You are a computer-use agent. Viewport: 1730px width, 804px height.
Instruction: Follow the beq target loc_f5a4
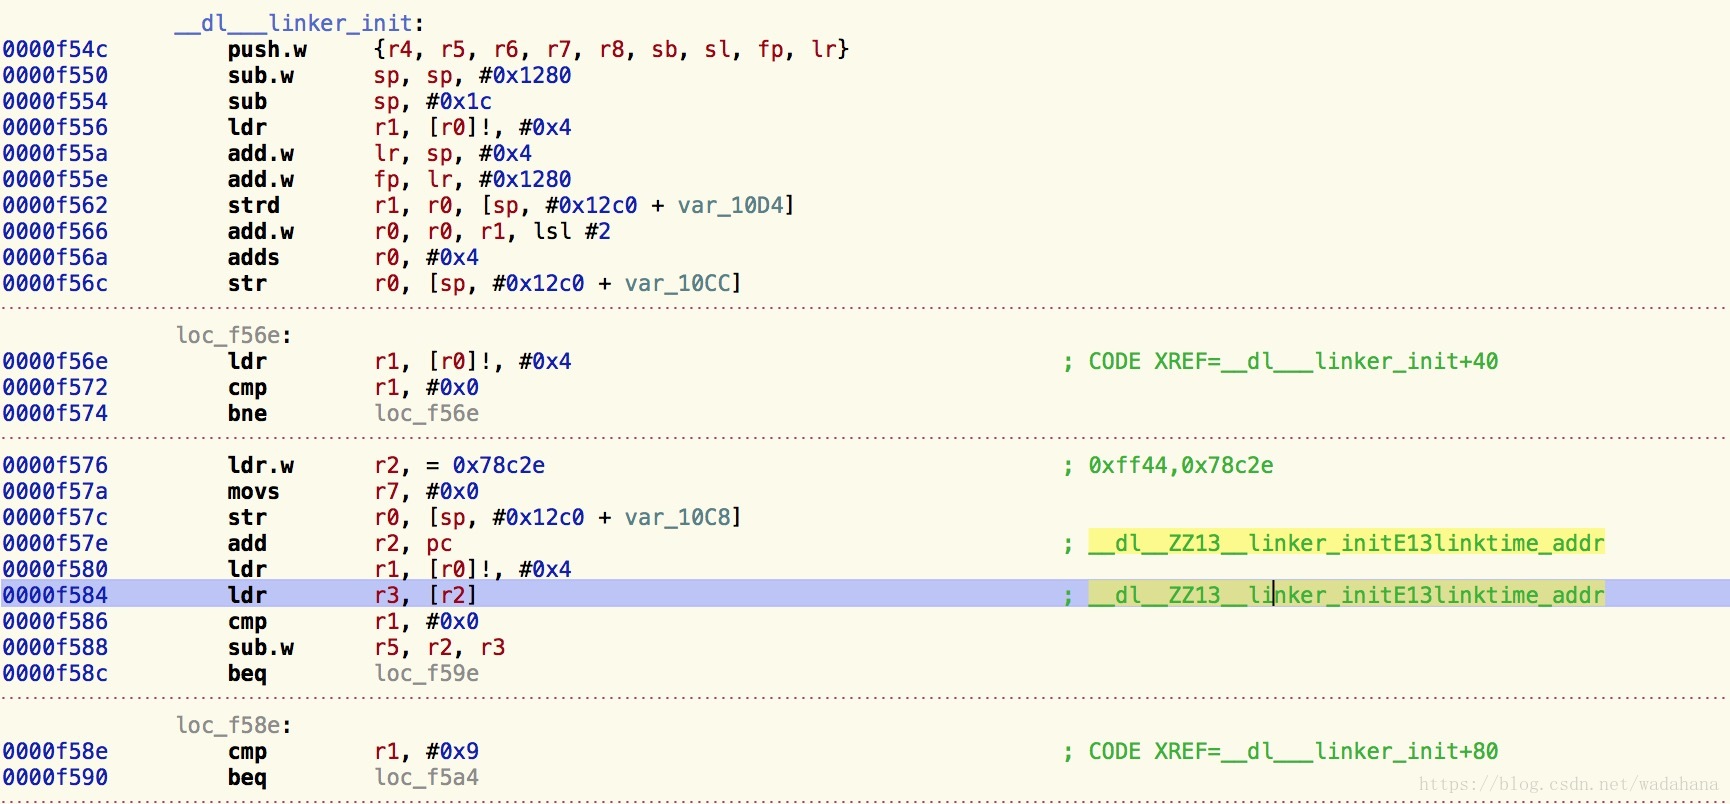[427, 777]
